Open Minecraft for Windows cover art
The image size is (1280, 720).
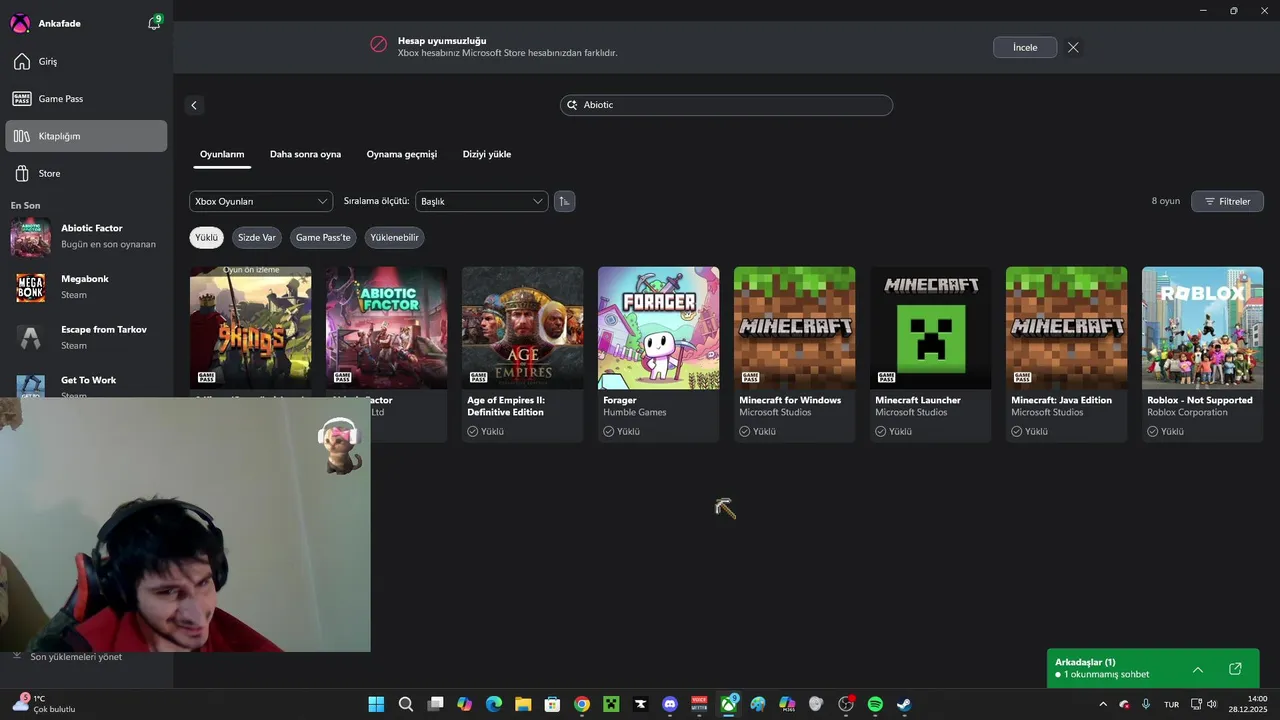pyautogui.click(x=794, y=328)
